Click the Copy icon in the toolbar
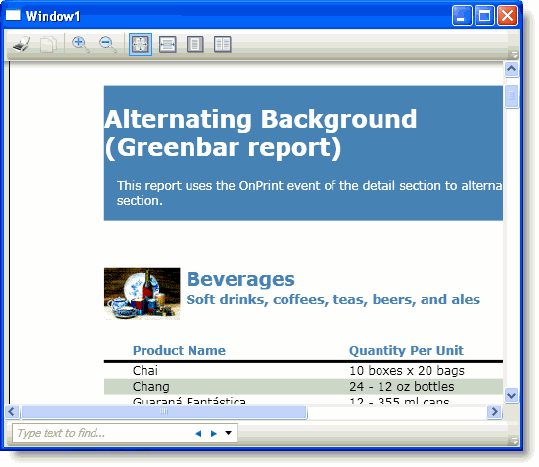Screen dimensions: 539x467 pyautogui.click(x=48, y=44)
